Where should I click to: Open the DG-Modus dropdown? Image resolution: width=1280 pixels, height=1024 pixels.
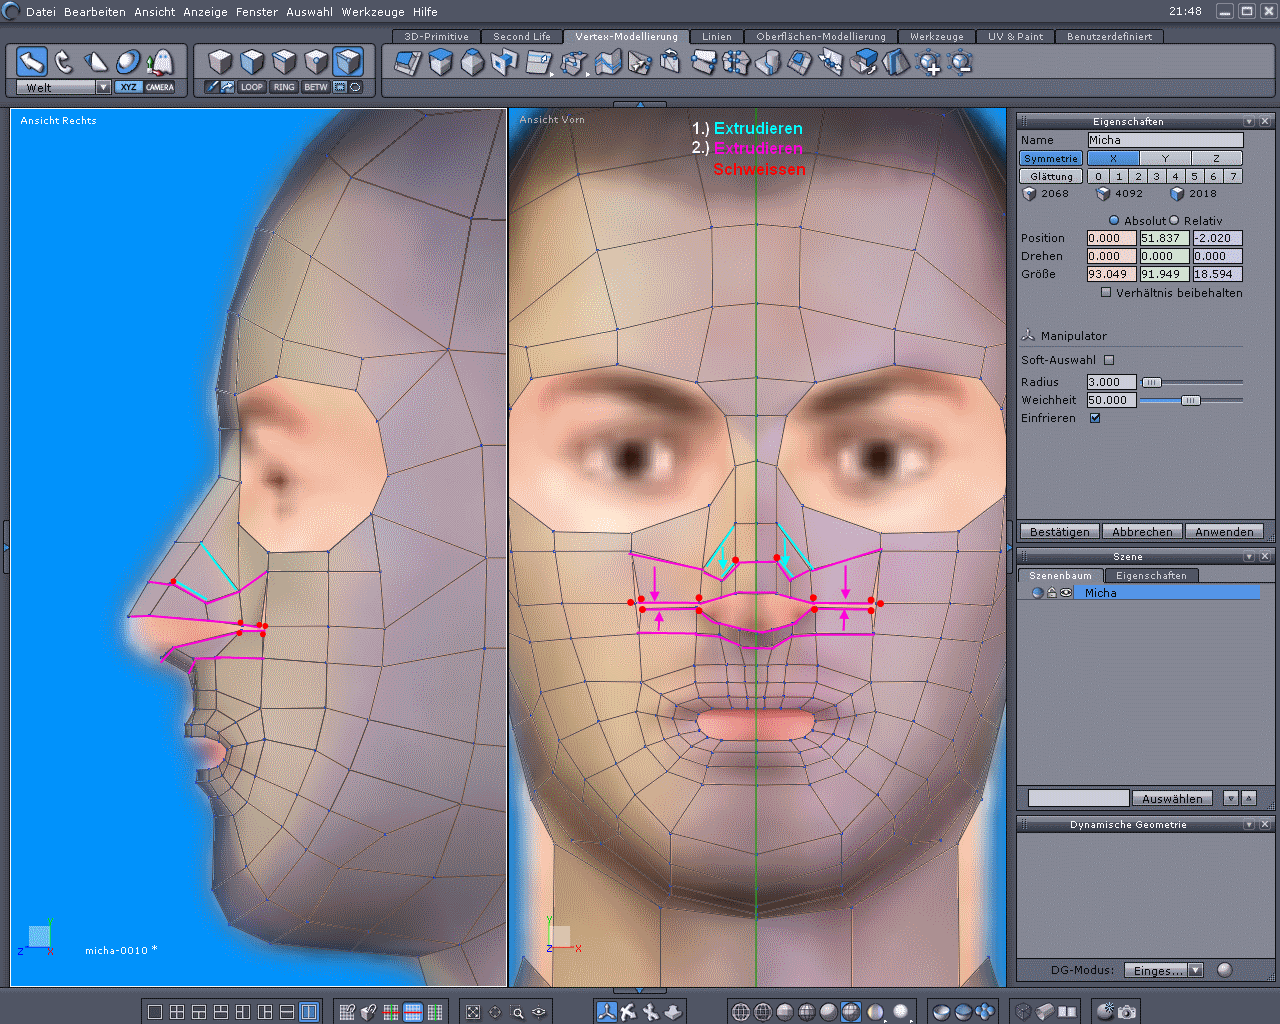click(x=1195, y=970)
